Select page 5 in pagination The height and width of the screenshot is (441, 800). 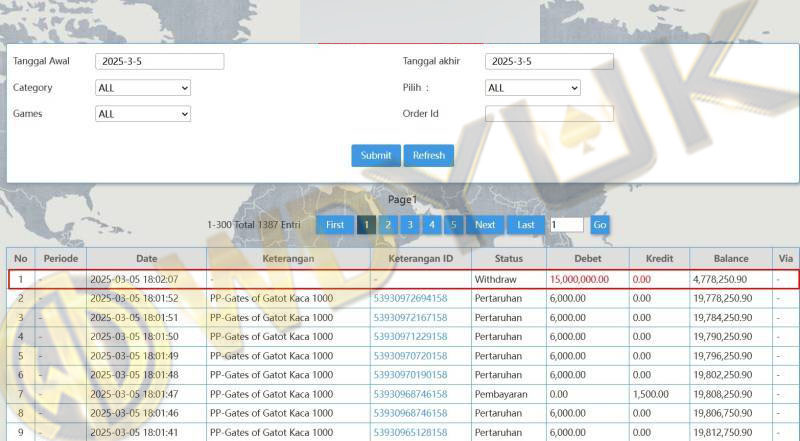pyautogui.click(x=454, y=225)
